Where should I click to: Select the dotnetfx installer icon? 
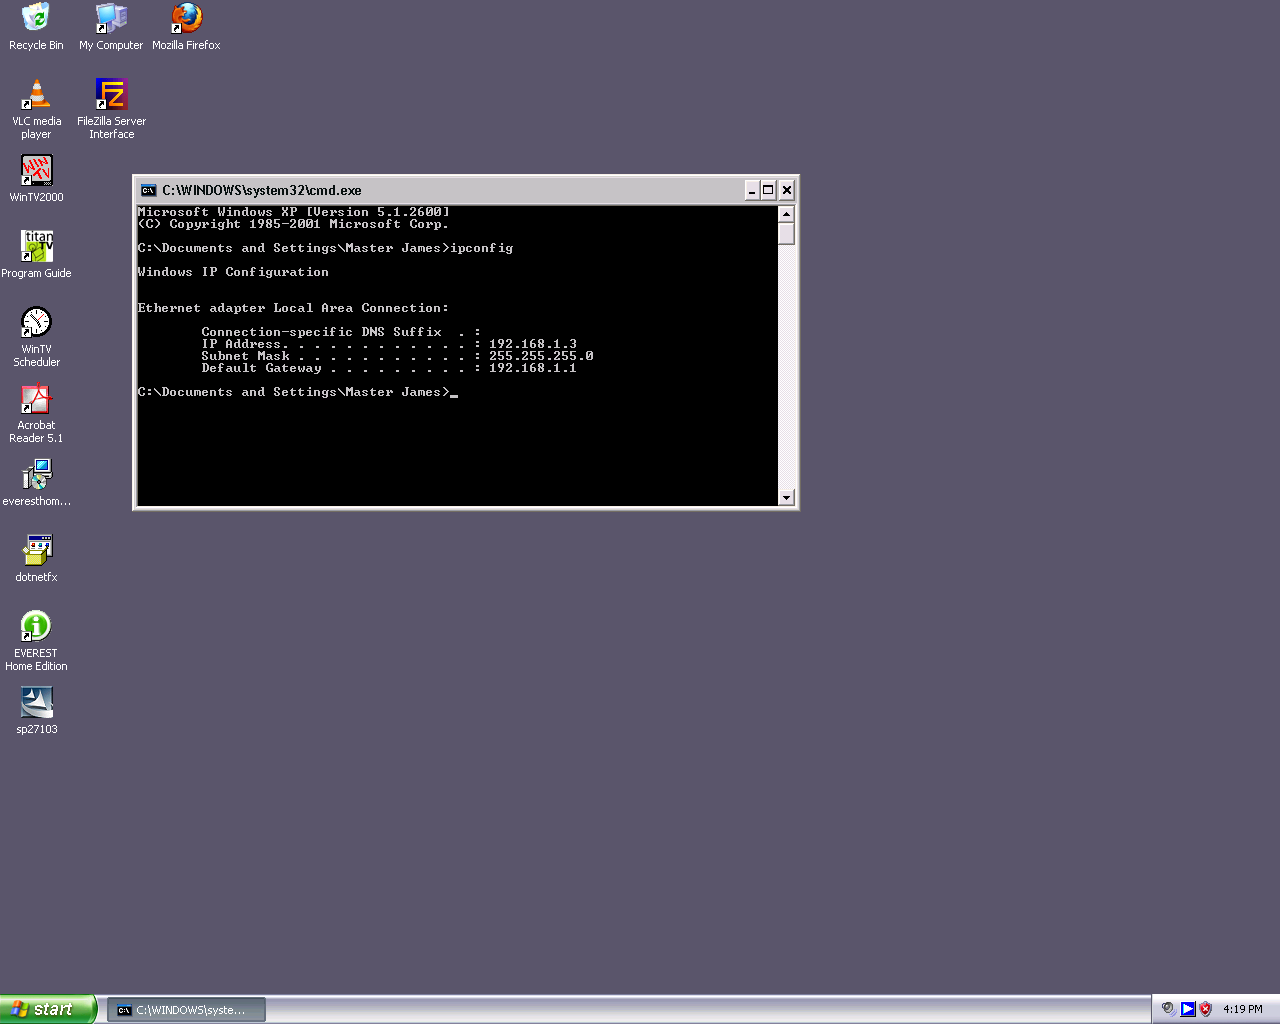point(36,551)
